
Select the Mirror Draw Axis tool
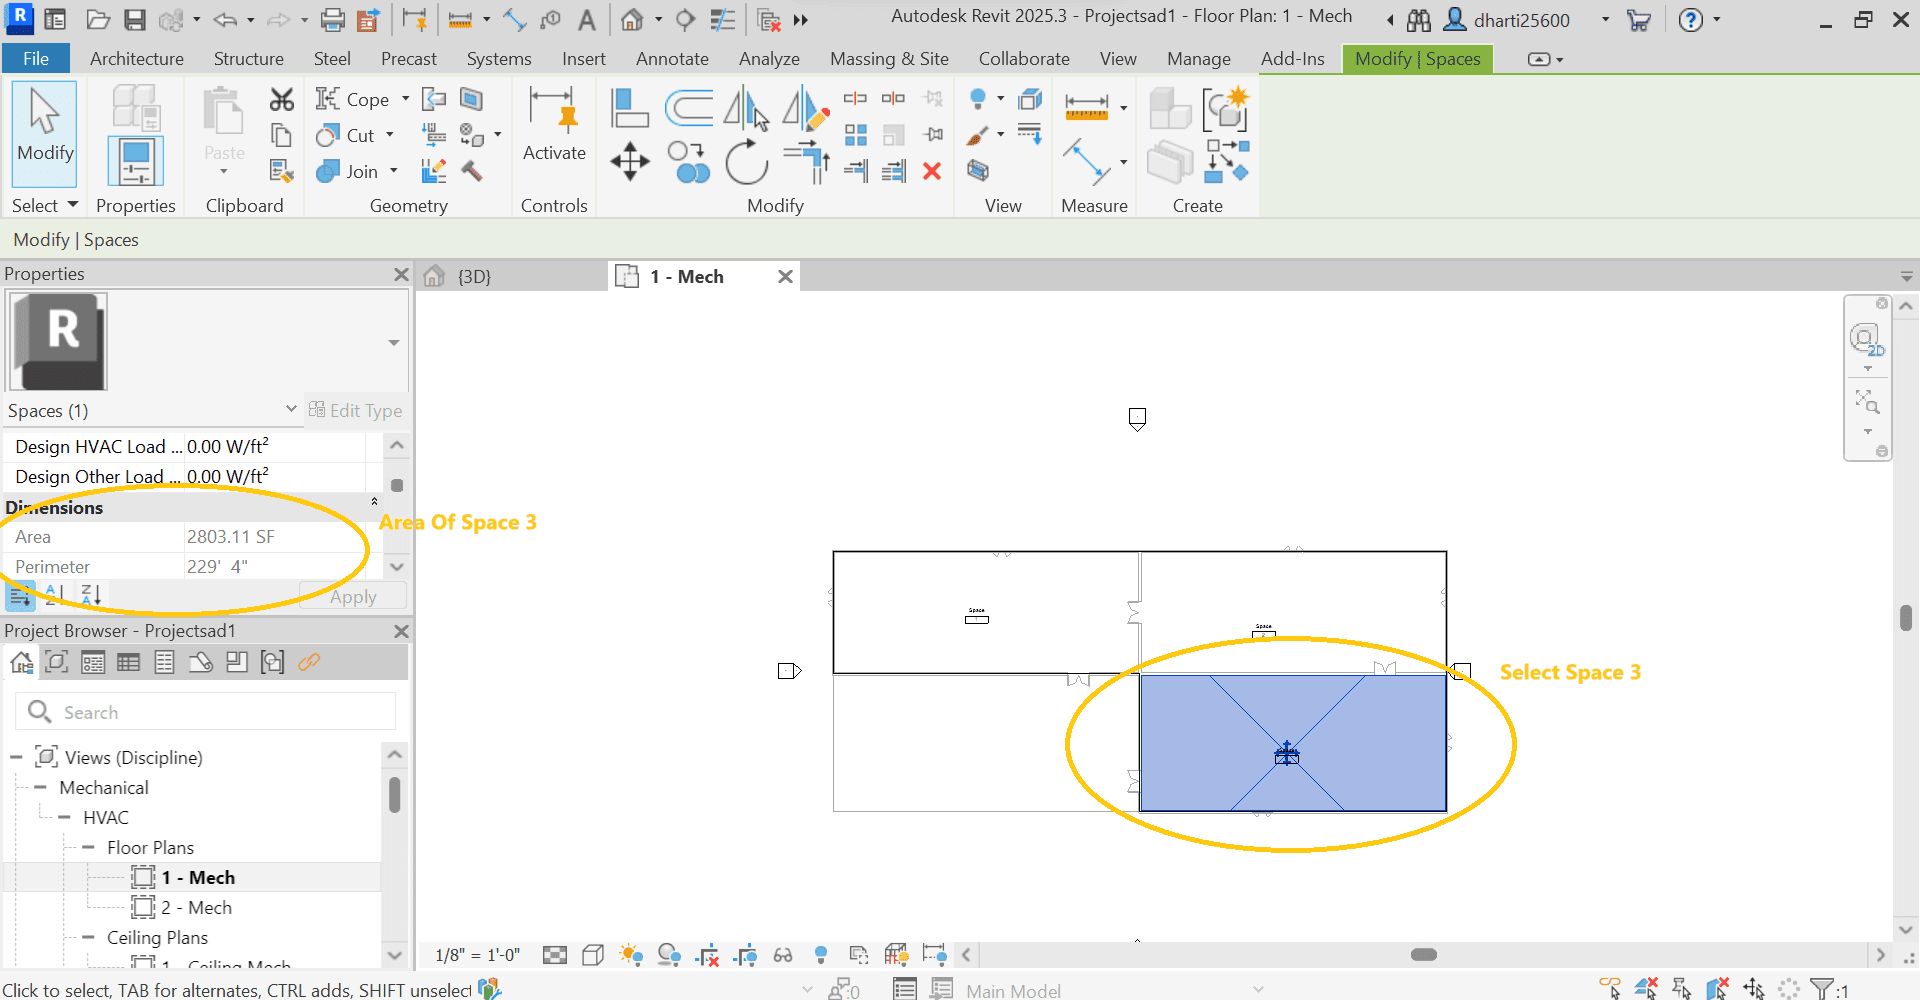(x=805, y=108)
